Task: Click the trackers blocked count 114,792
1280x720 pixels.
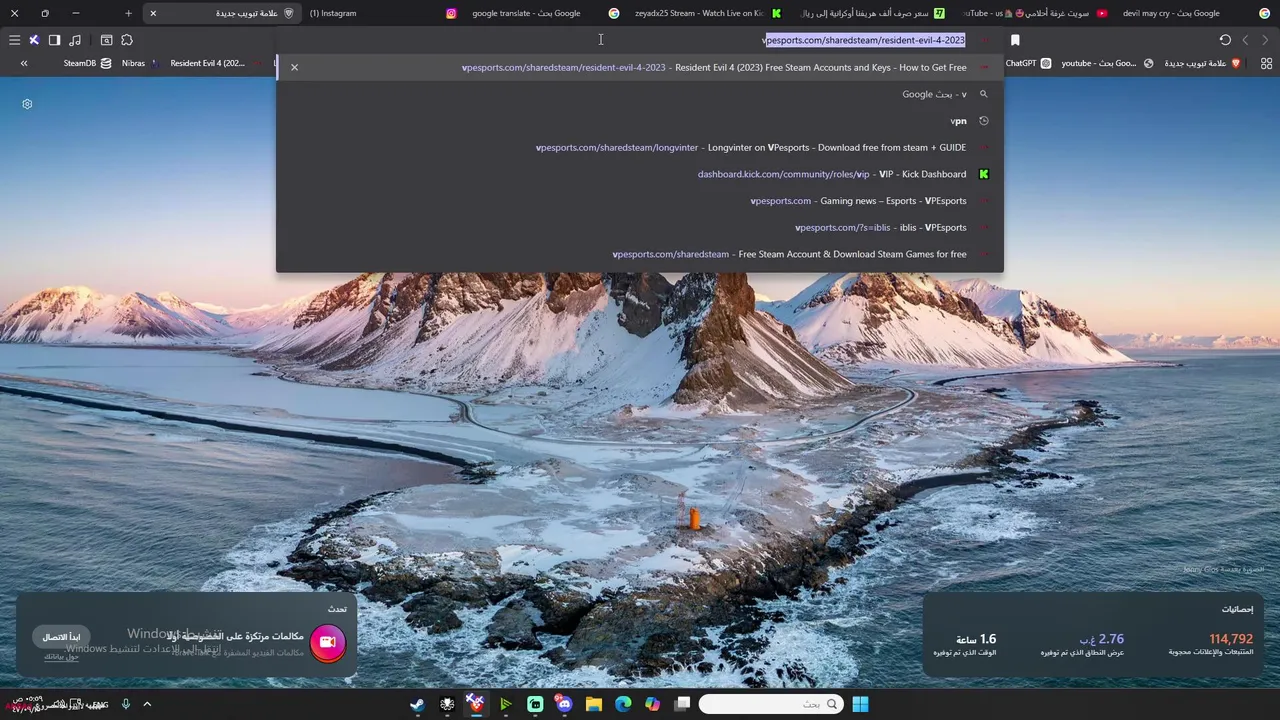Action: coord(1231,639)
